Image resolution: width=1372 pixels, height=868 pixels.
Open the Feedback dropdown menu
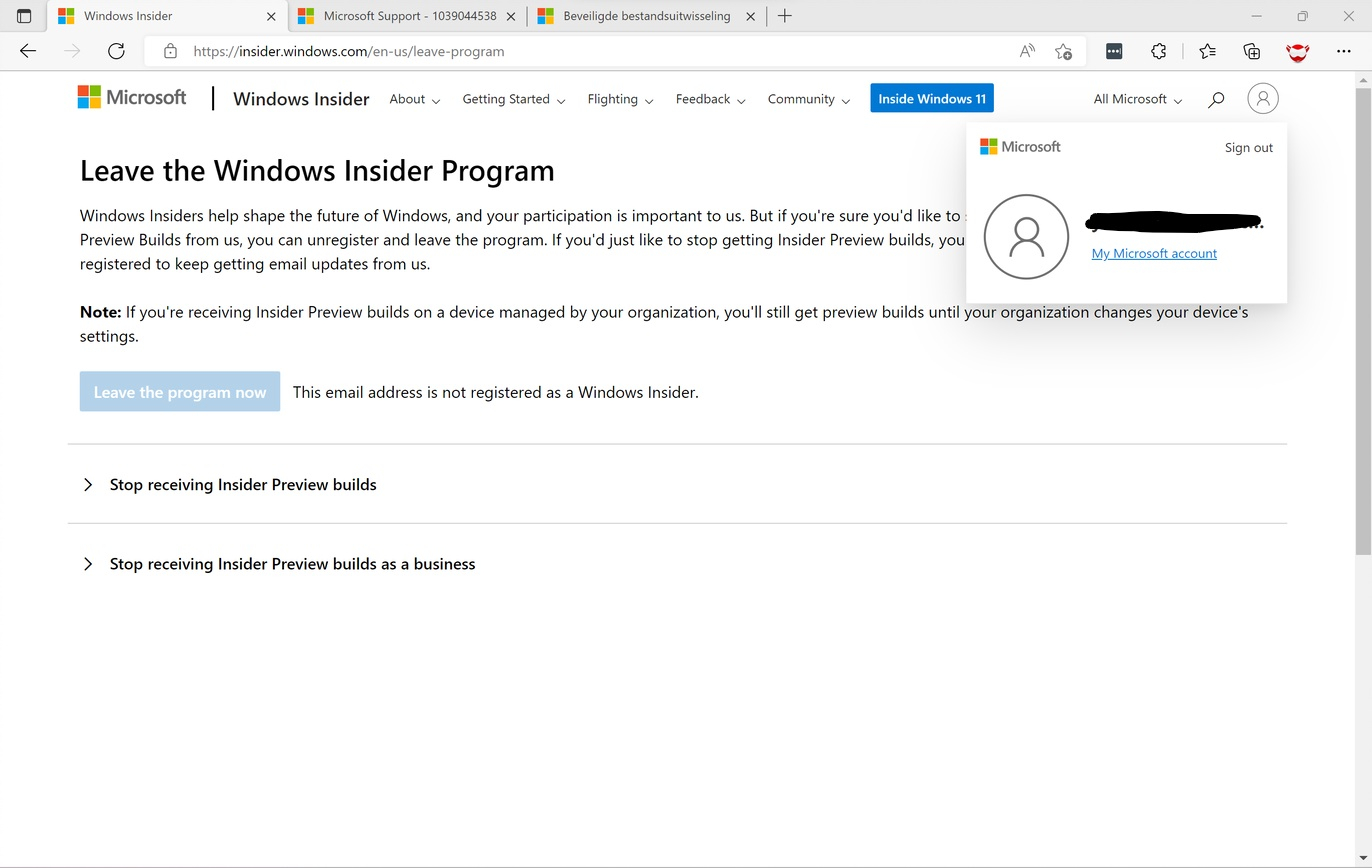pos(711,99)
